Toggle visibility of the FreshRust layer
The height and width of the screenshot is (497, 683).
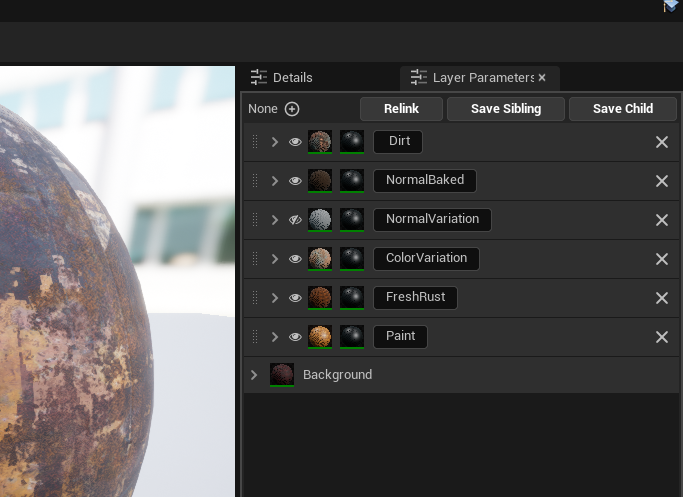pos(295,298)
